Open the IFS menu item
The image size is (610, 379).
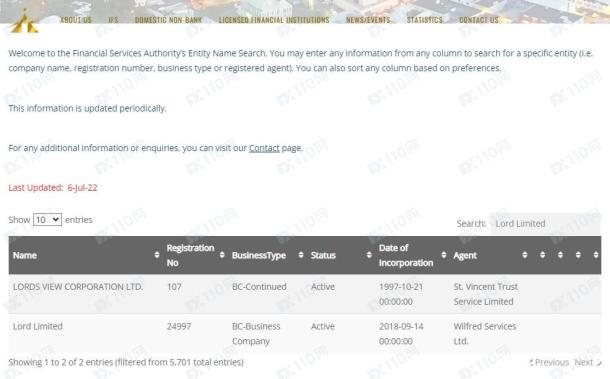[113, 20]
